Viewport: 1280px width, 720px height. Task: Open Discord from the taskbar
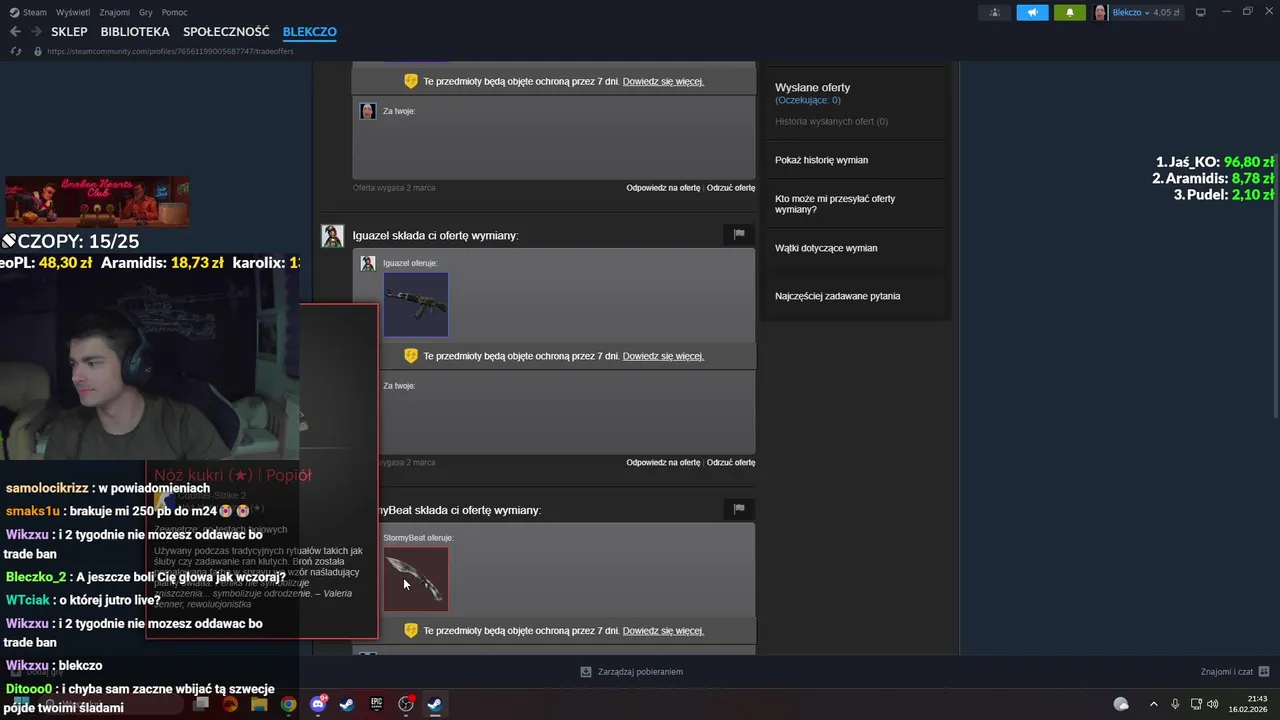point(318,704)
